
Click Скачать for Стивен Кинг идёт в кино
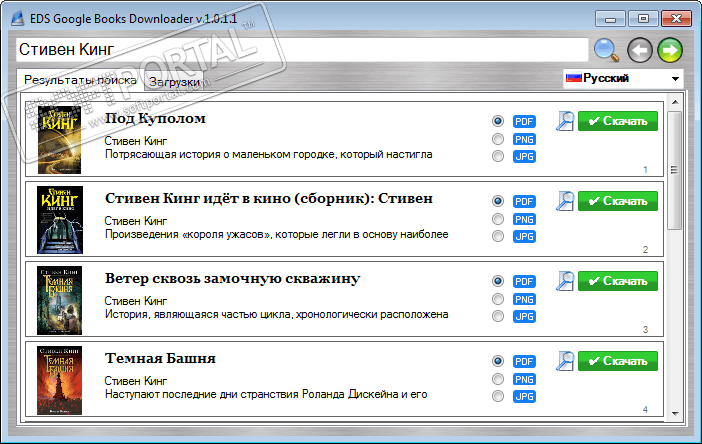pos(618,201)
